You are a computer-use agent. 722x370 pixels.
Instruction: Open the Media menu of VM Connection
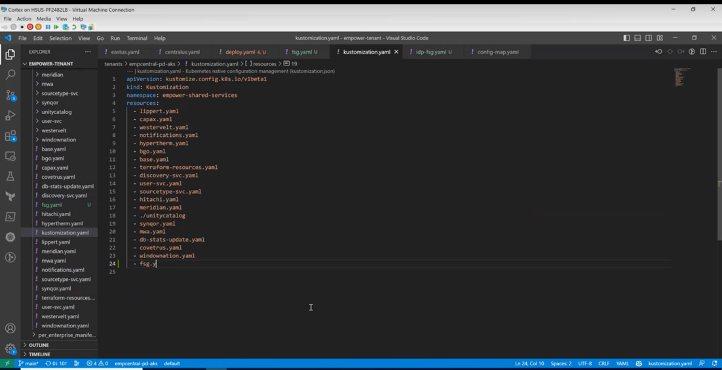44,19
